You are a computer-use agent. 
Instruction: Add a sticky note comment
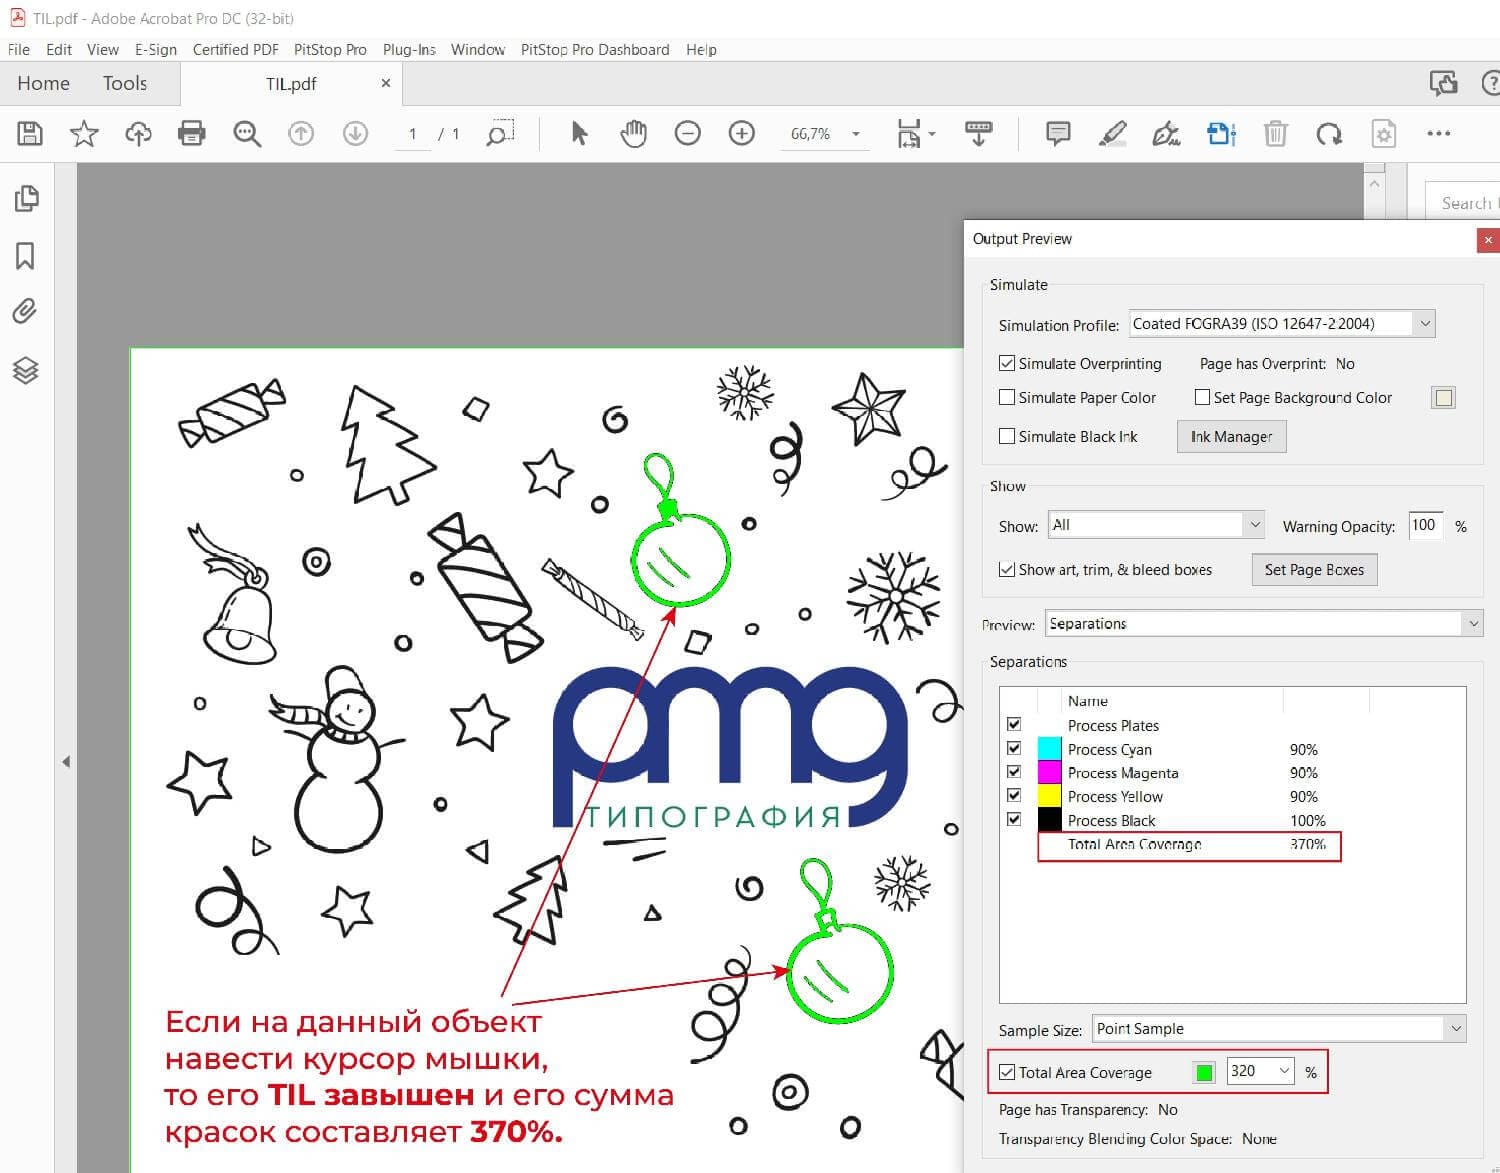coord(1058,133)
